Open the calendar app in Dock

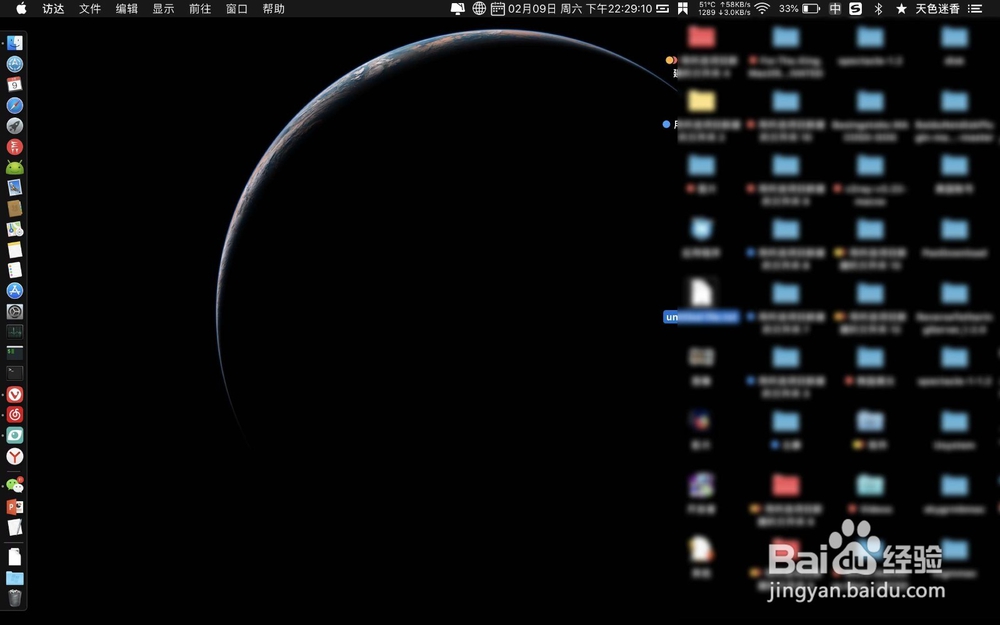tap(15, 84)
